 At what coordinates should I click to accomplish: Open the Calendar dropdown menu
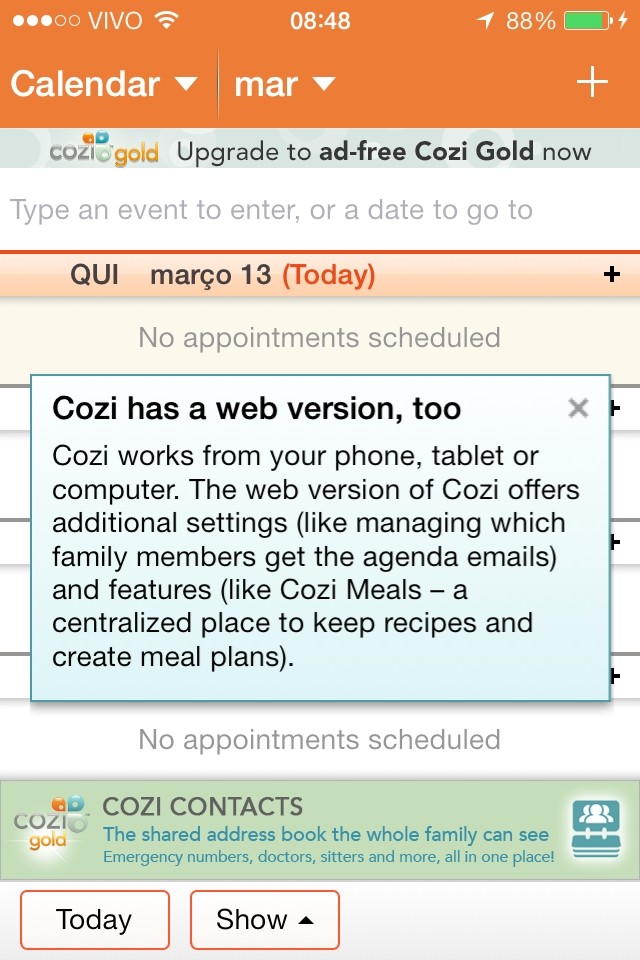[x=104, y=84]
